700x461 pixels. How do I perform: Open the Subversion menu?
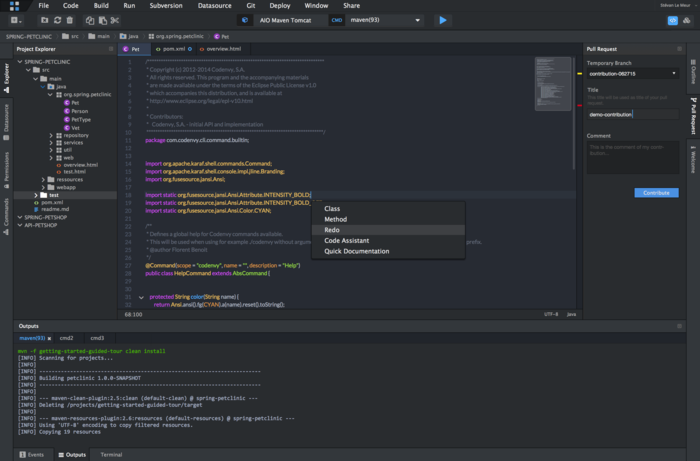165,5
